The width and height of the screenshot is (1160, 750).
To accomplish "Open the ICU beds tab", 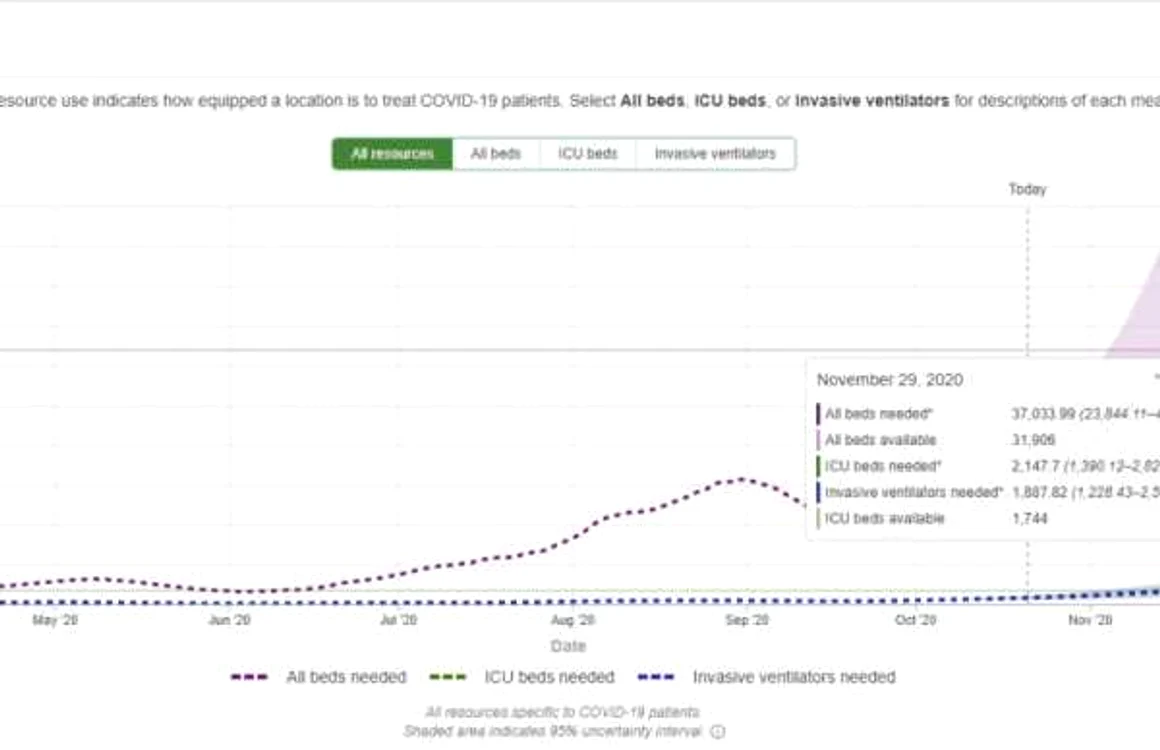I will [587, 154].
